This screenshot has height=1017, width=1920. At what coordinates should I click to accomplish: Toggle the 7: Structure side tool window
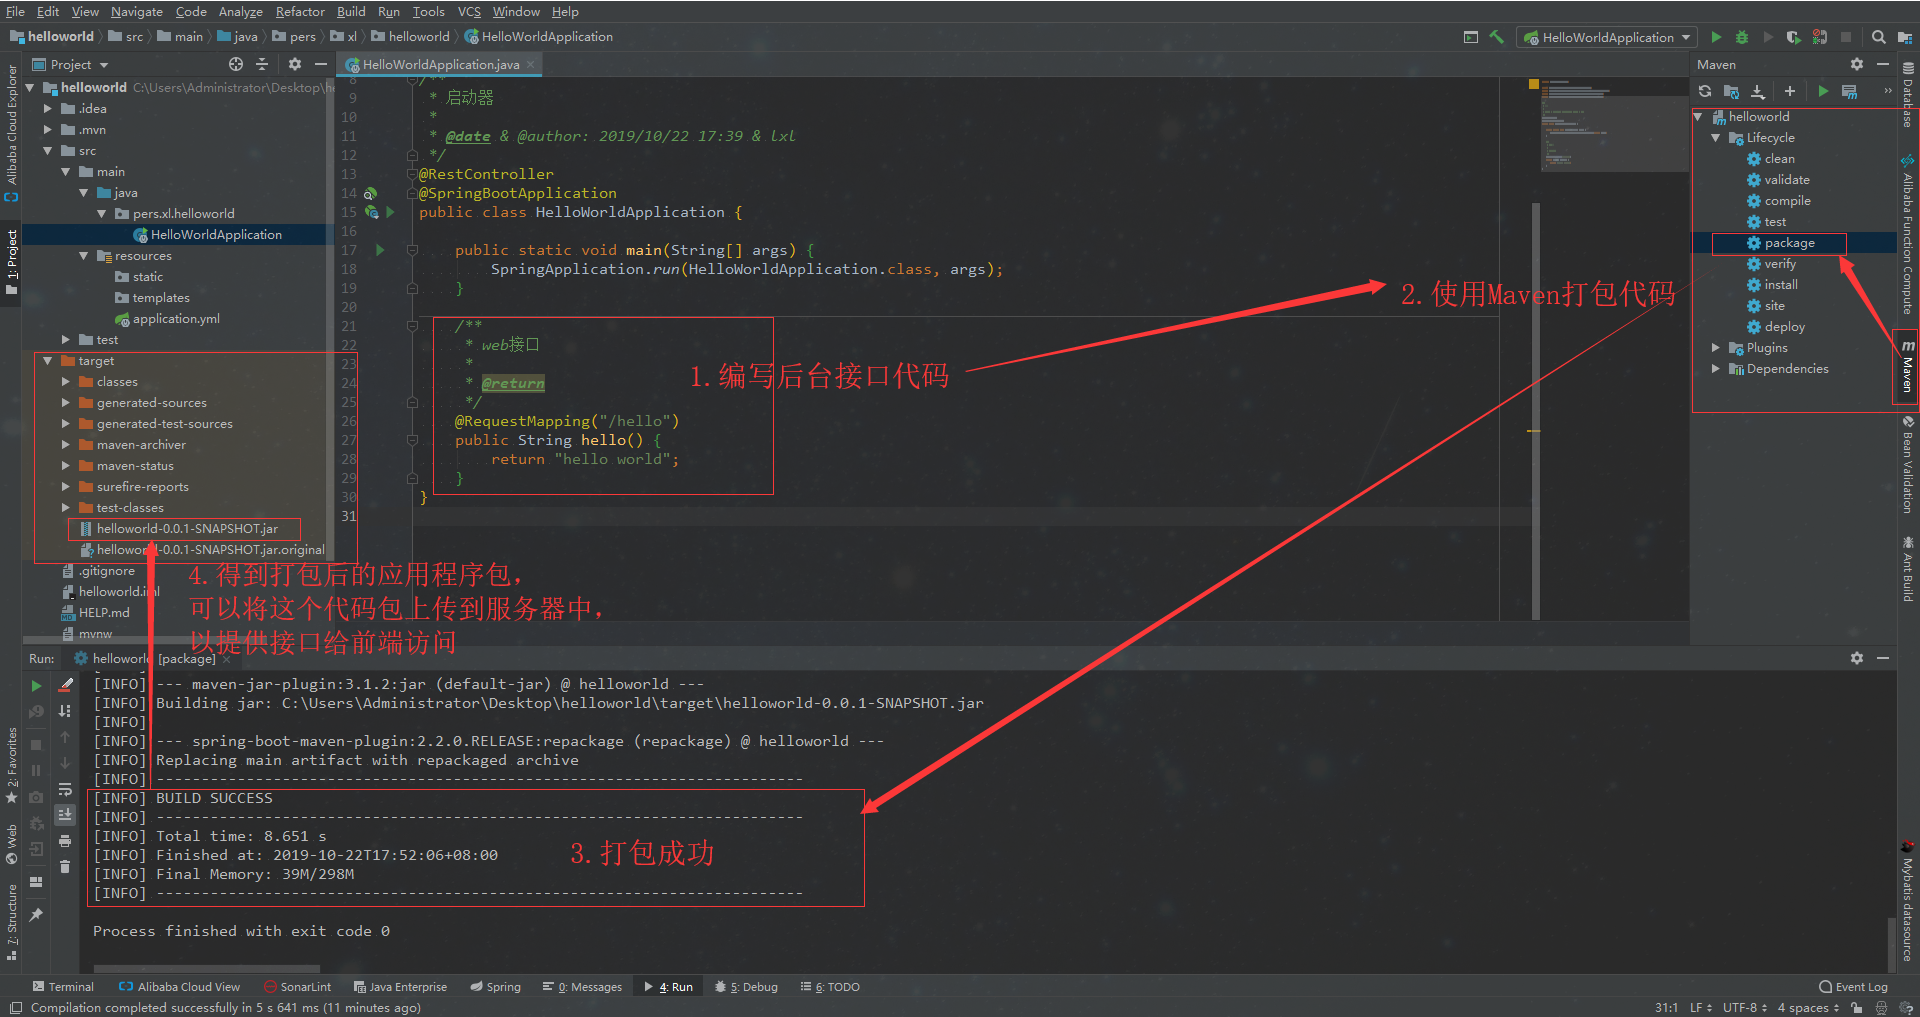11,922
